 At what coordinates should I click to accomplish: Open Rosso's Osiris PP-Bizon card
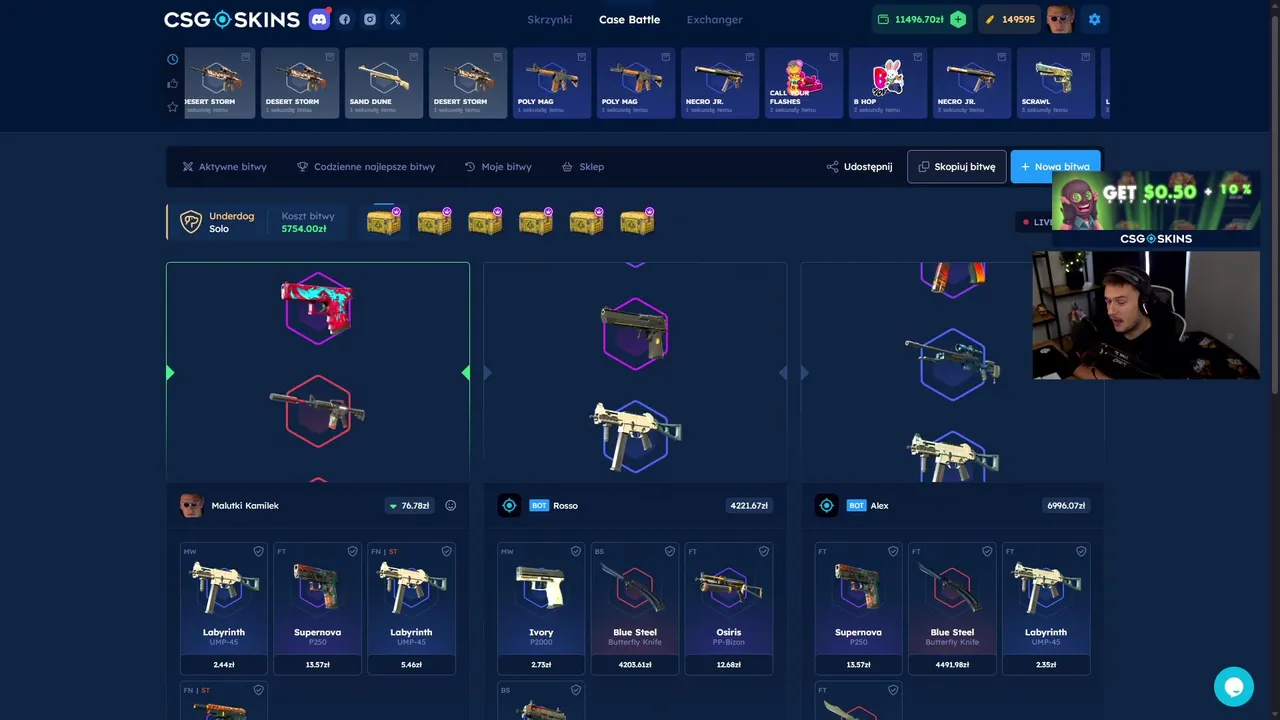click(728, 609)
